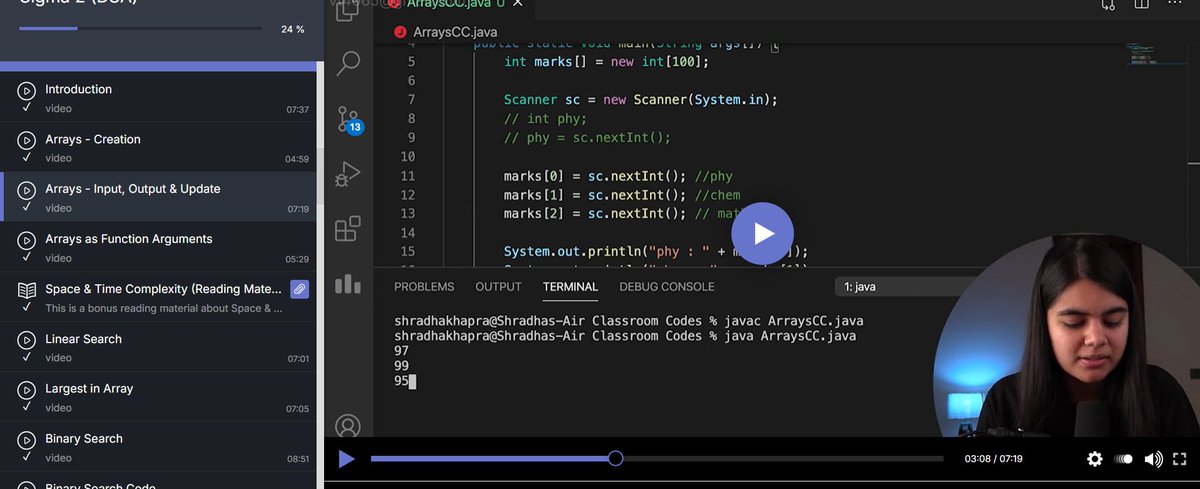
Task: Select Arrays - Input, Output & Update lesson
Action: pos(158,197)
